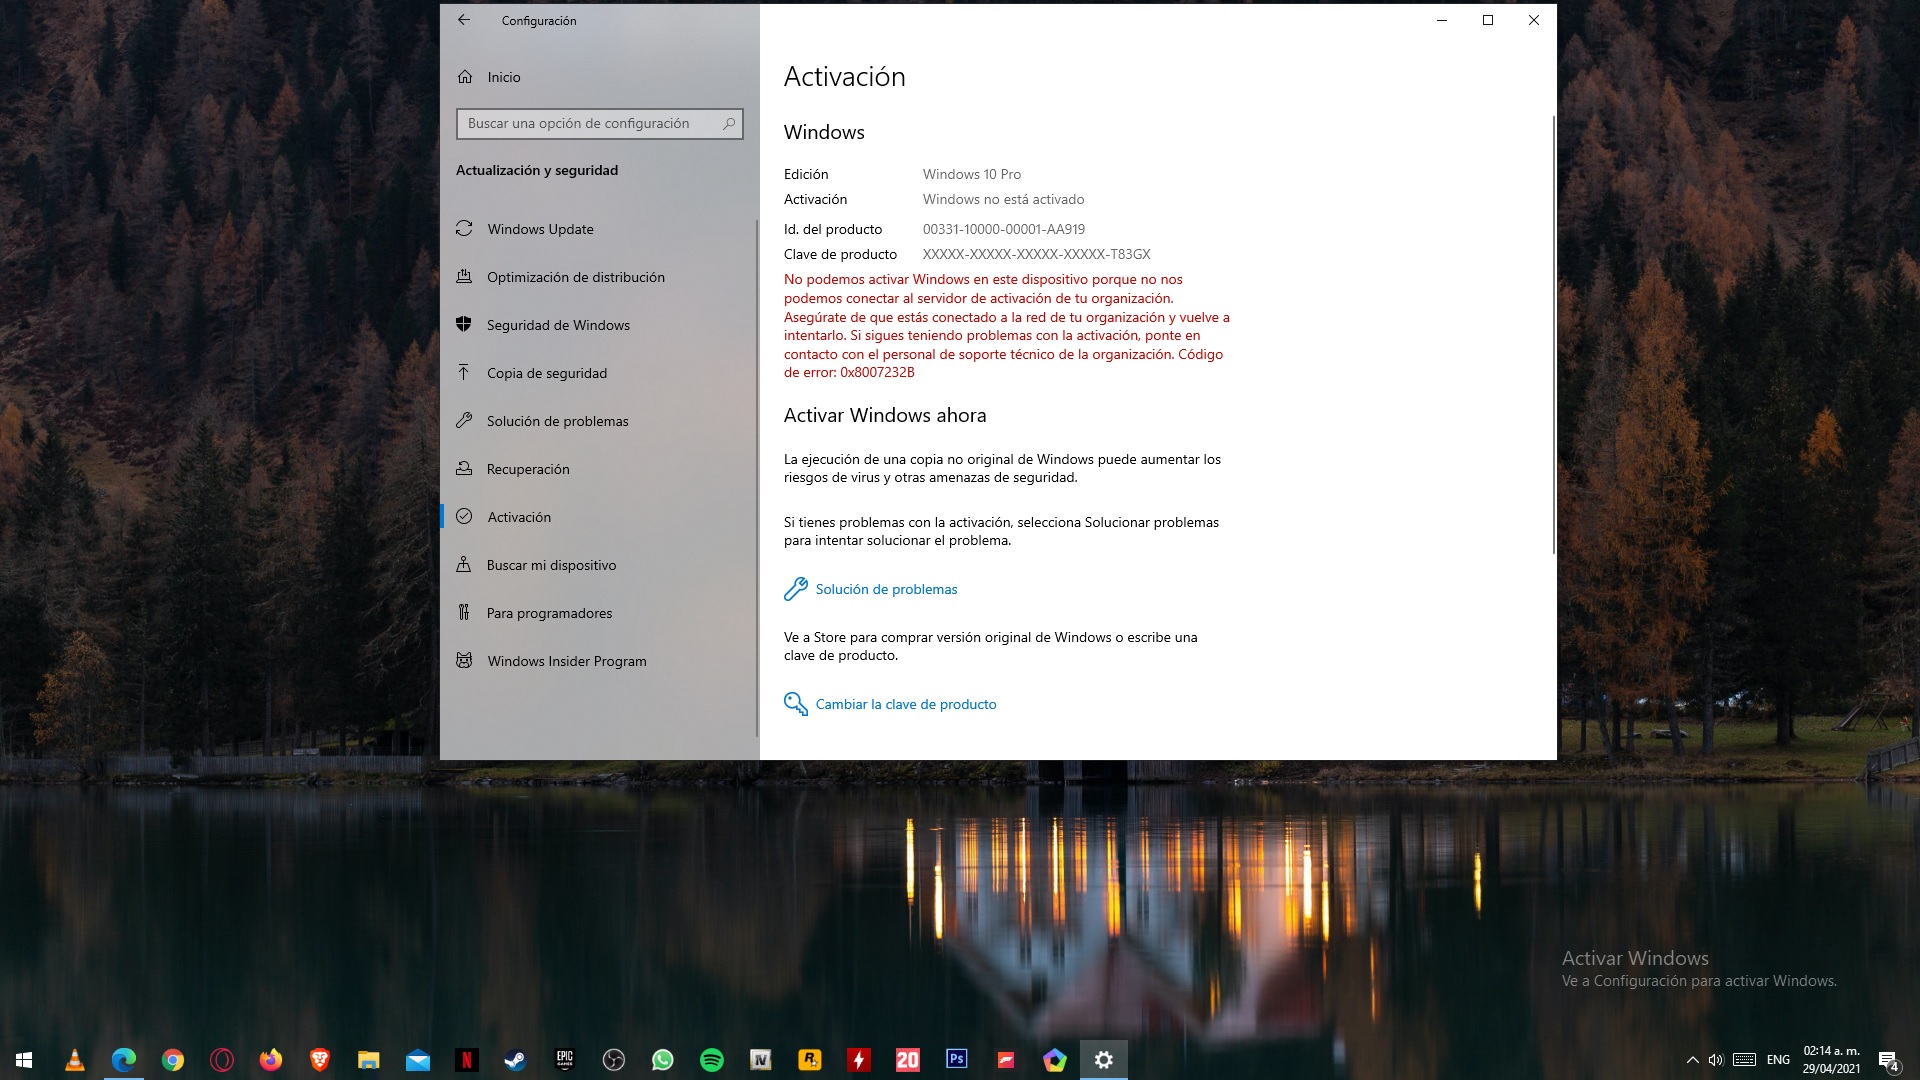Launch Netflix from the taskbar
1920x1080 pixels.
coord(467,1060)
